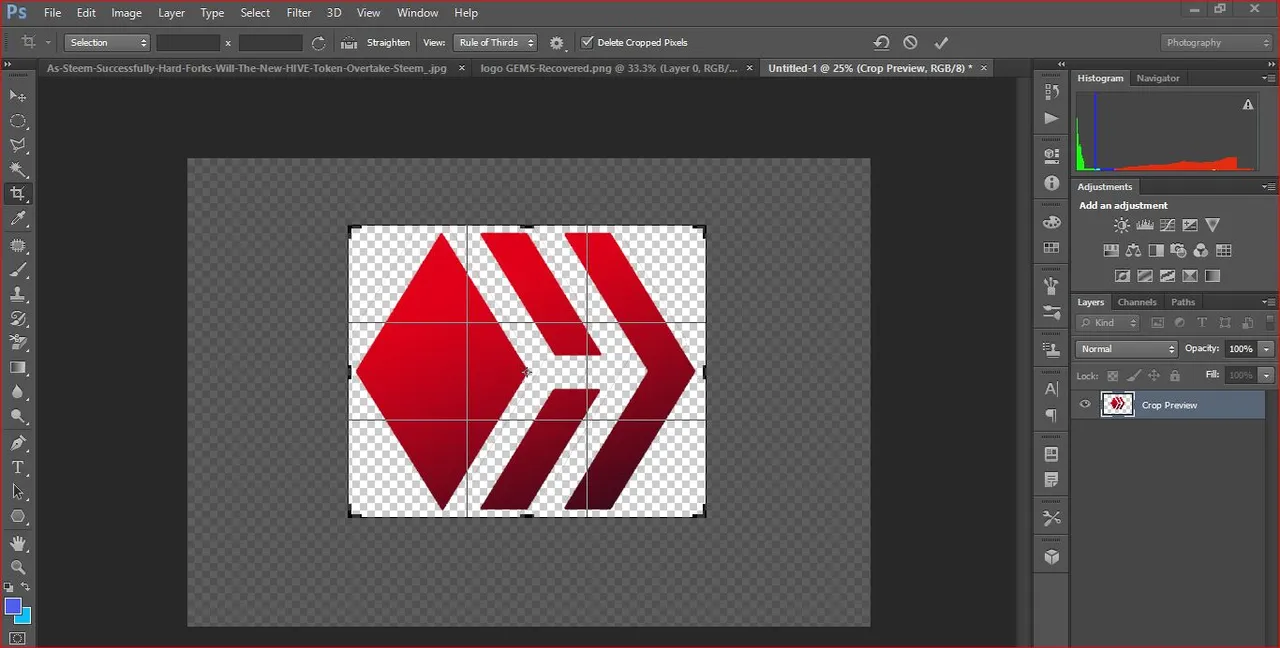The height and width of the screenshot is (648, 1280).
Task: Switch to the Channels tab
Action: pos(1137,302)
